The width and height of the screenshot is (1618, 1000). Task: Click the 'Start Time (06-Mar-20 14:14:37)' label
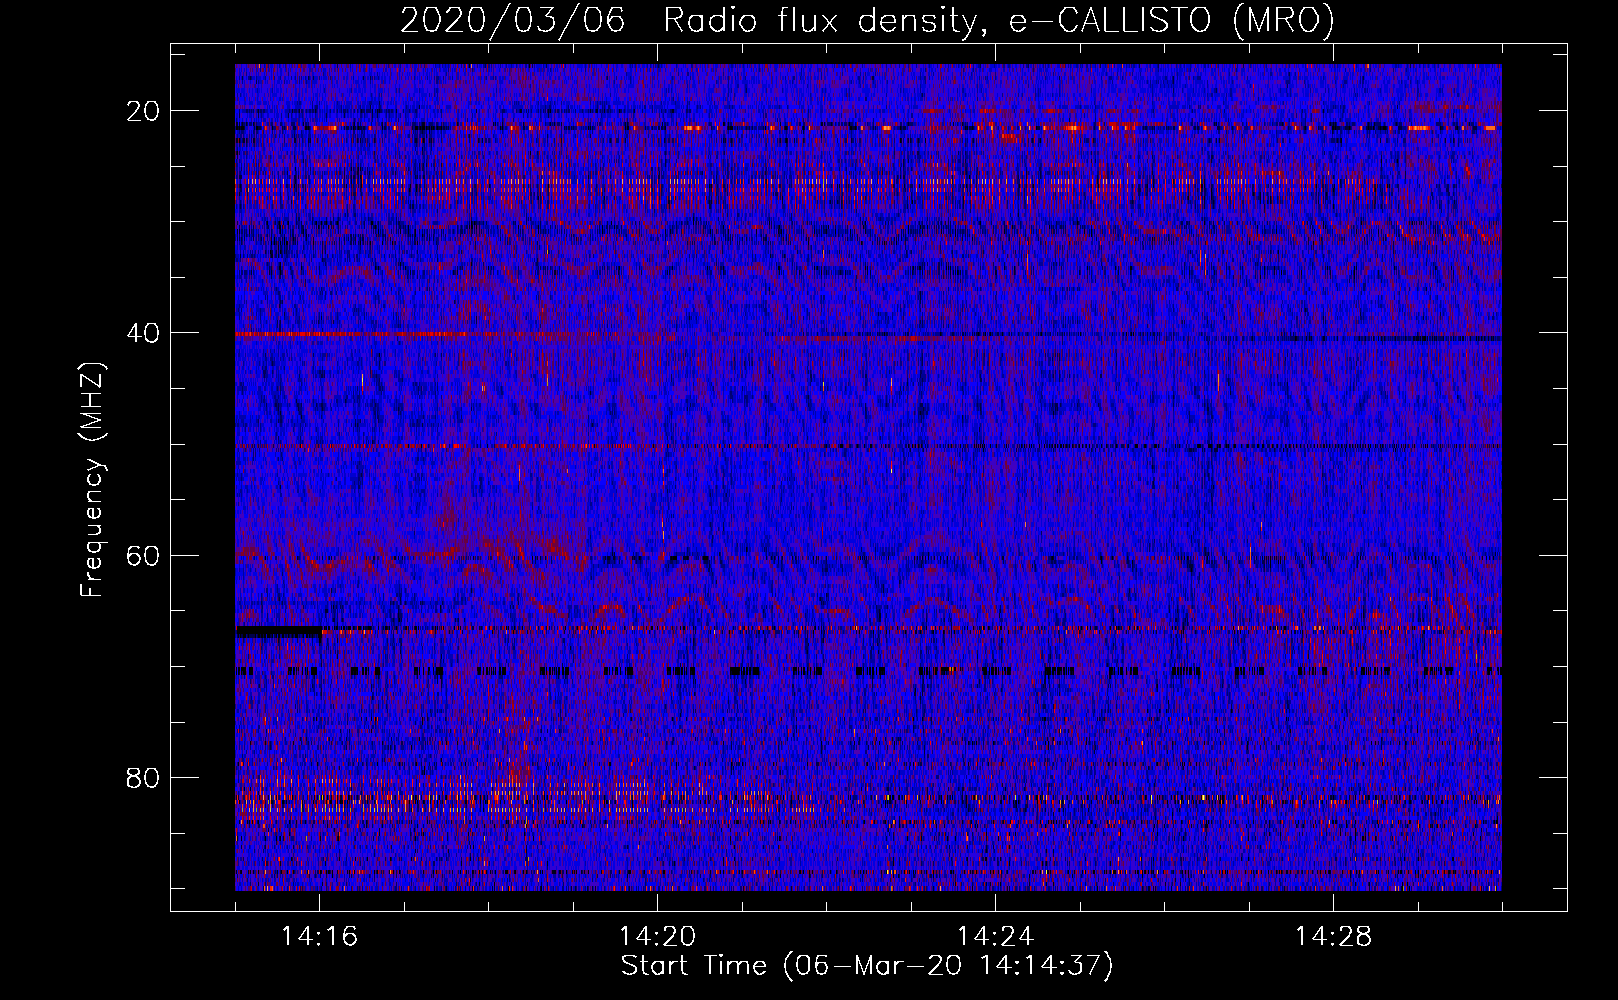[x=867, y=966]
